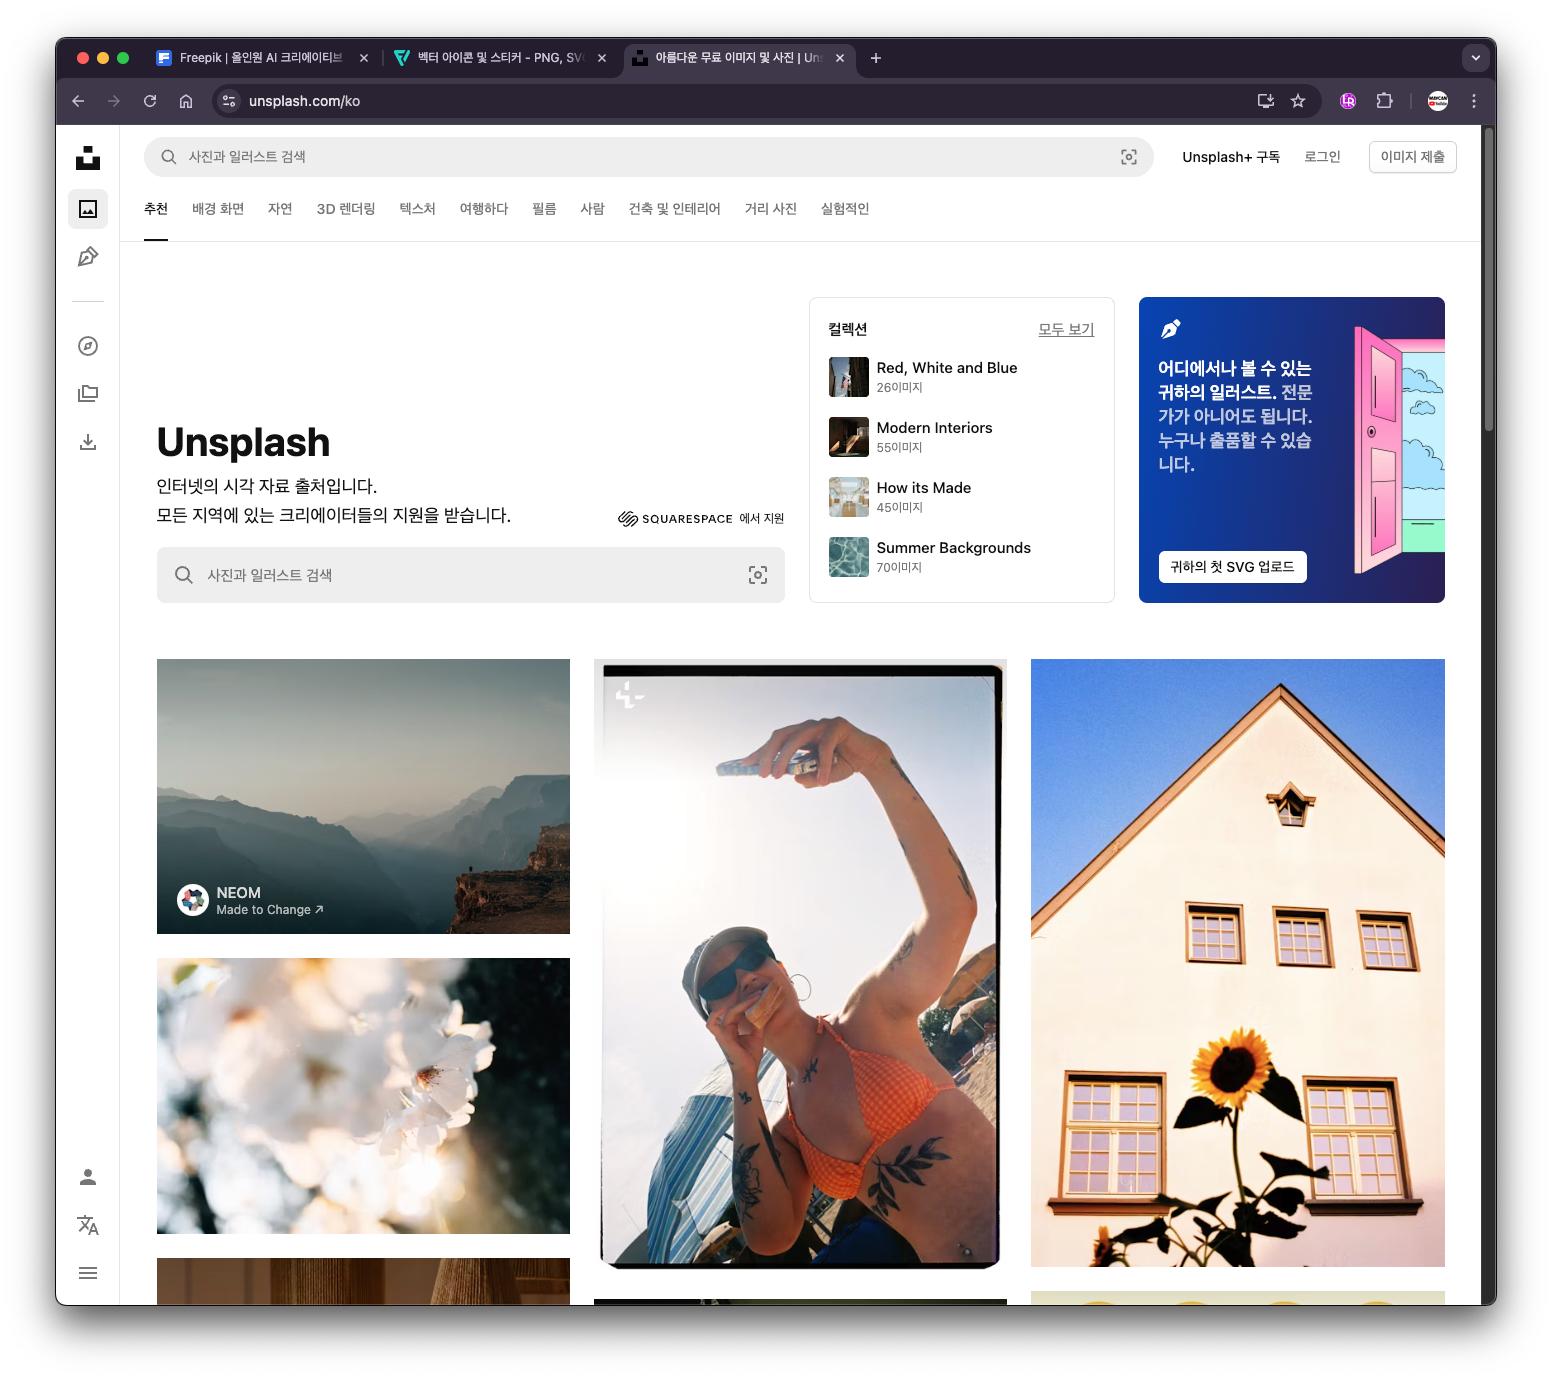Open the language translate icon
The width and height of the screenshot is (1552, 1379).
[88, 1225]
